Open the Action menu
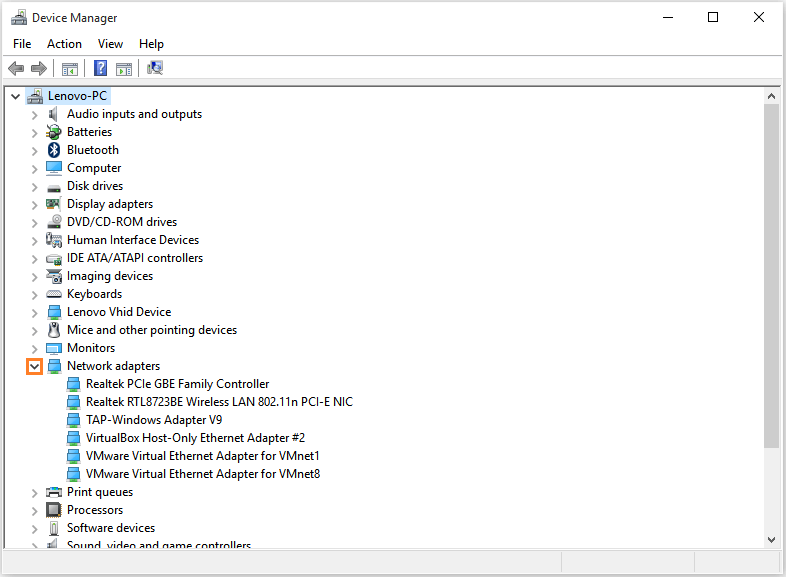Screen dimensions: 786x577 tap(64, 44)
